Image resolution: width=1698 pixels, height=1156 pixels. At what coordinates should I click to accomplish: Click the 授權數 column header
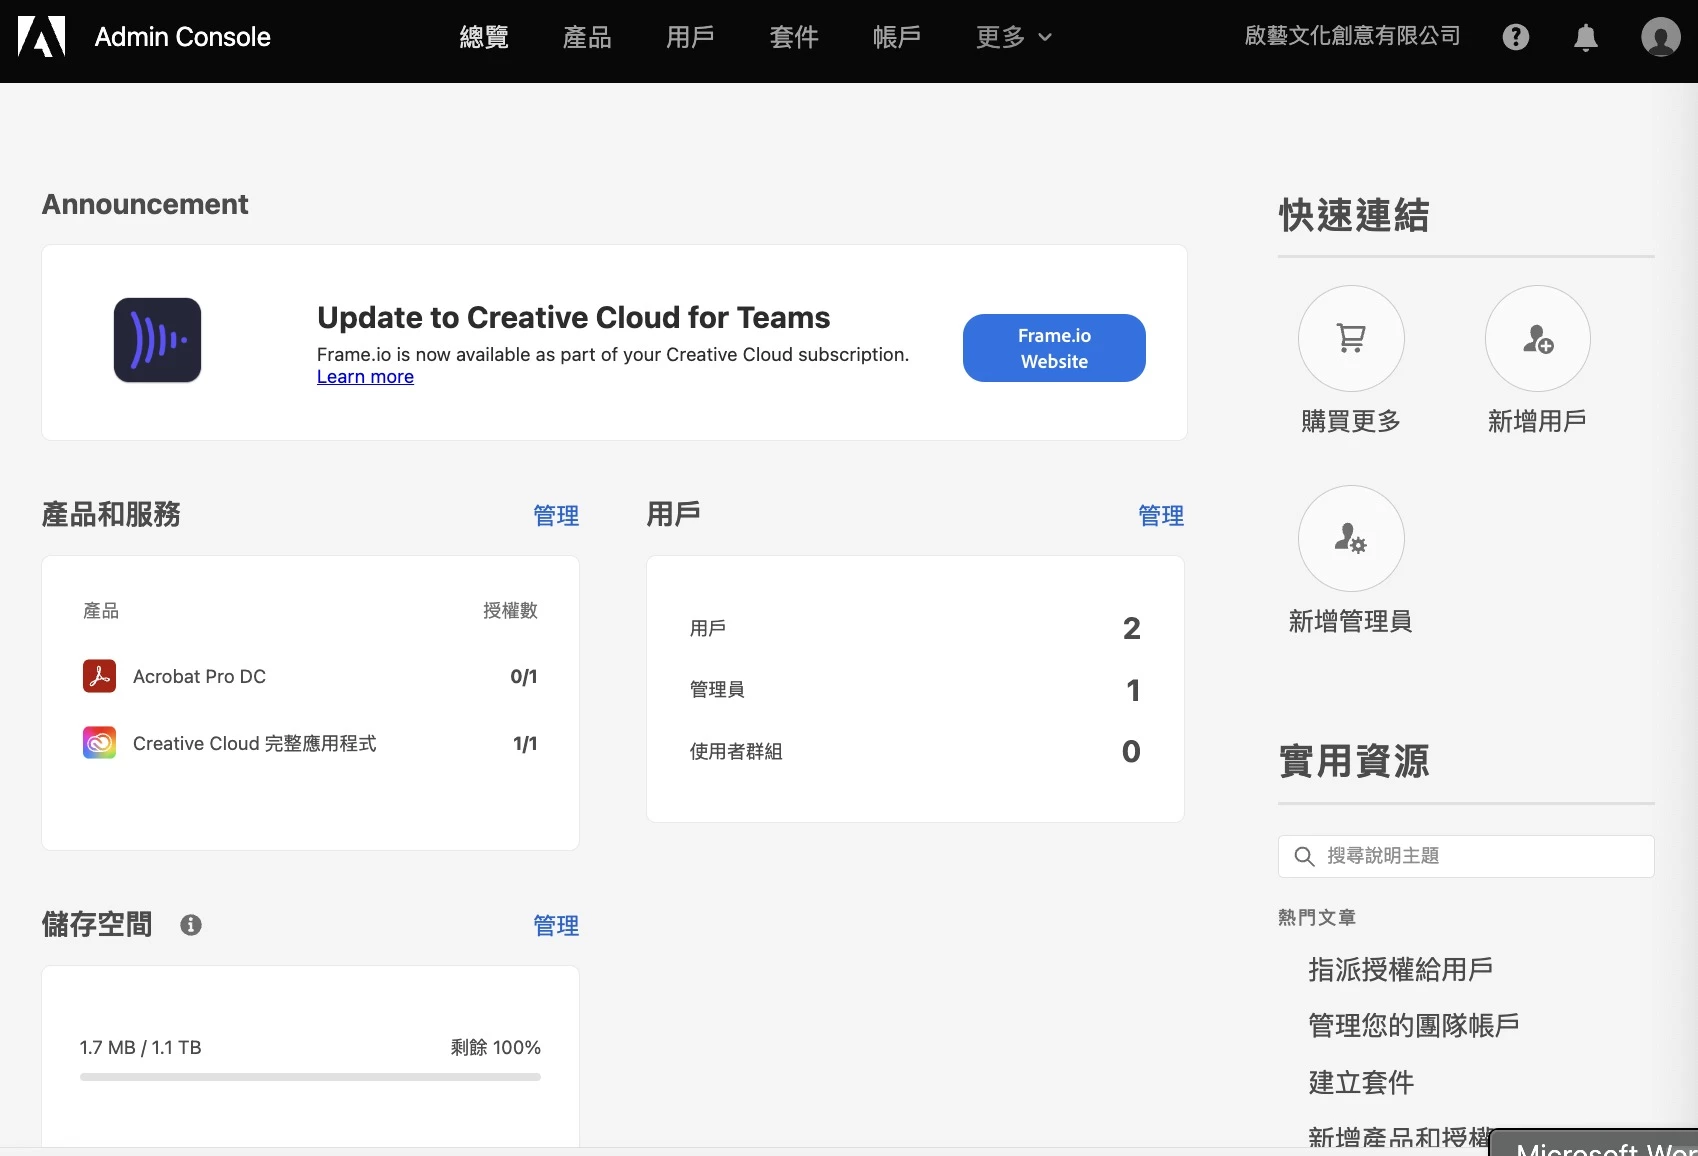(510, 610)
